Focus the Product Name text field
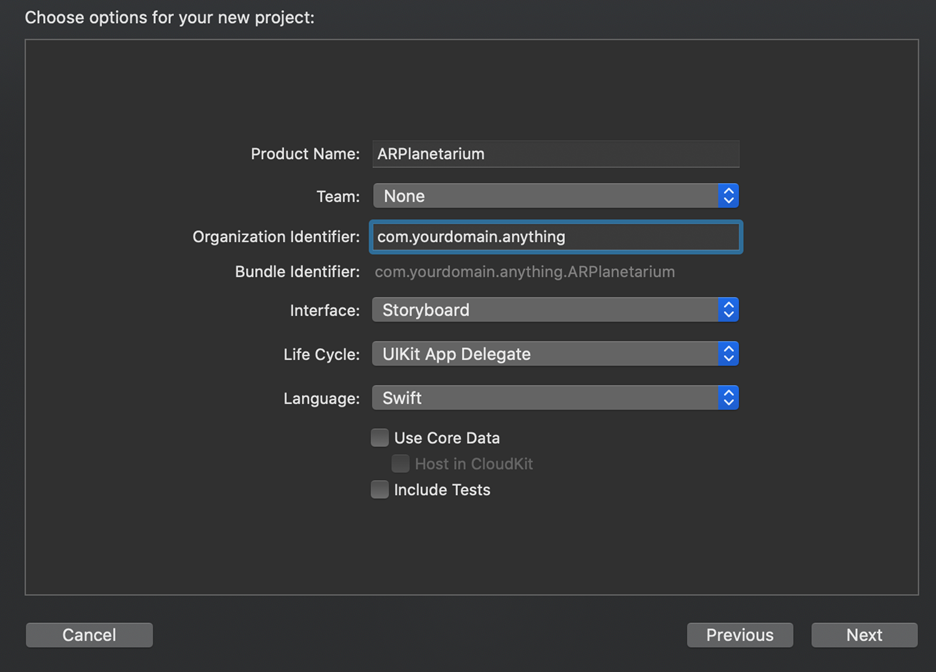This screenshot has width=936, height=672. 556,154
